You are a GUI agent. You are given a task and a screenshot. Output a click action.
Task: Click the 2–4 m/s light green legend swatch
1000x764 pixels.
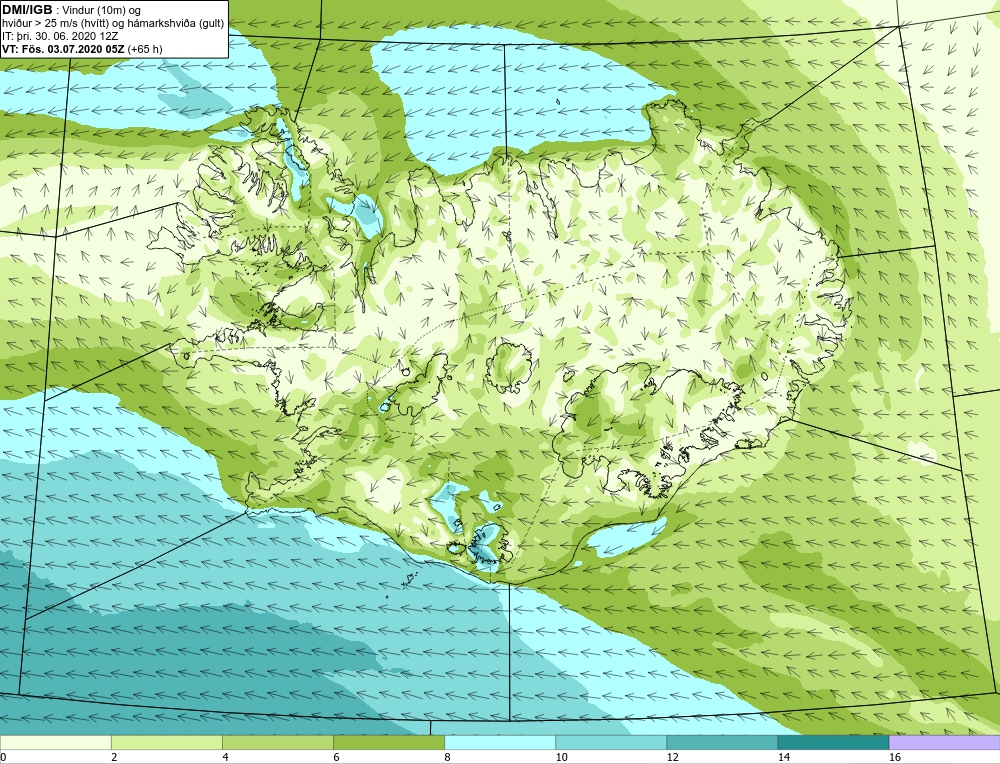166,742
